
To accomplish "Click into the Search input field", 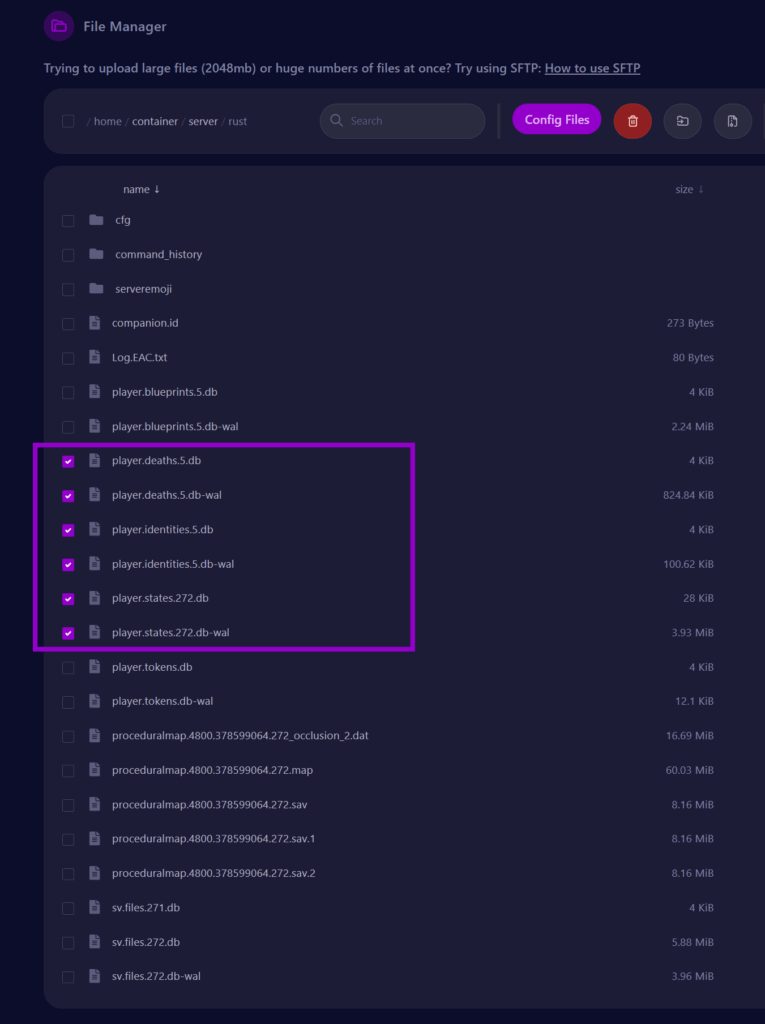I will (410, 121).
